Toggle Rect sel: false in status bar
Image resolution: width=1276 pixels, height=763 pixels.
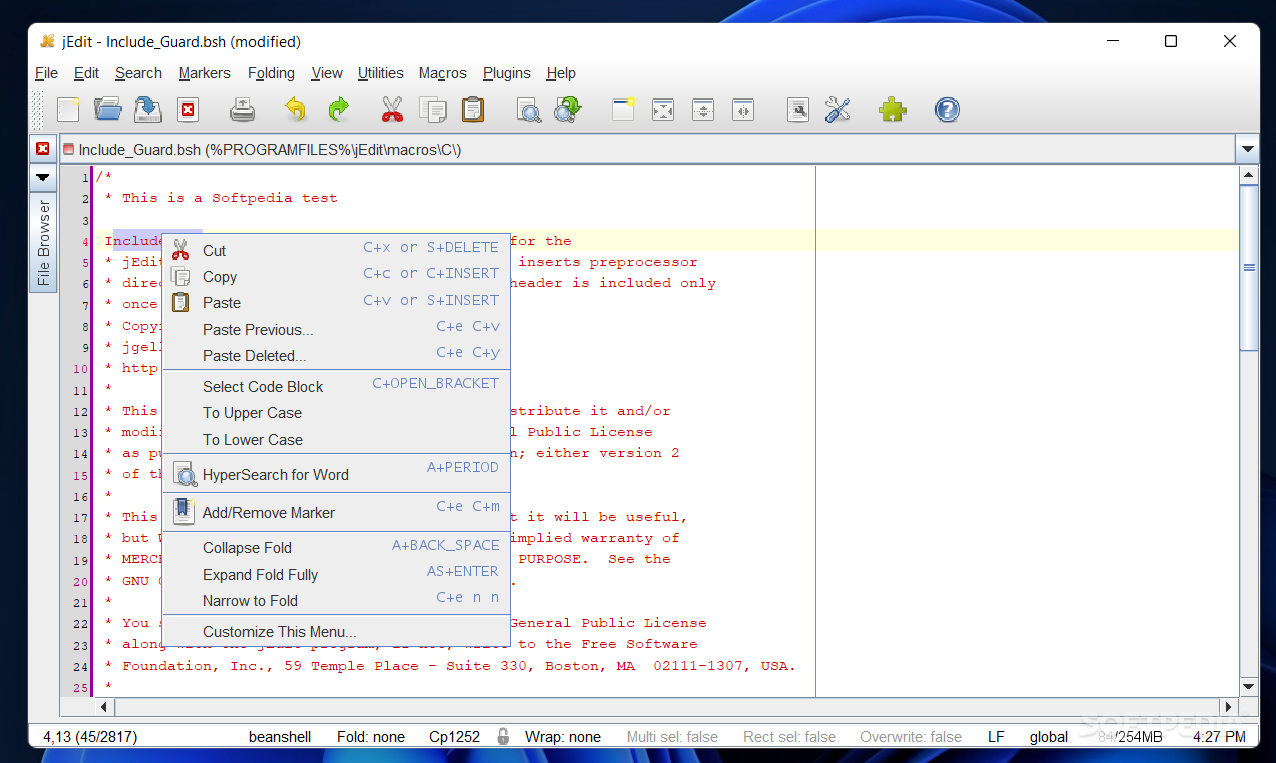click(789, 737)
